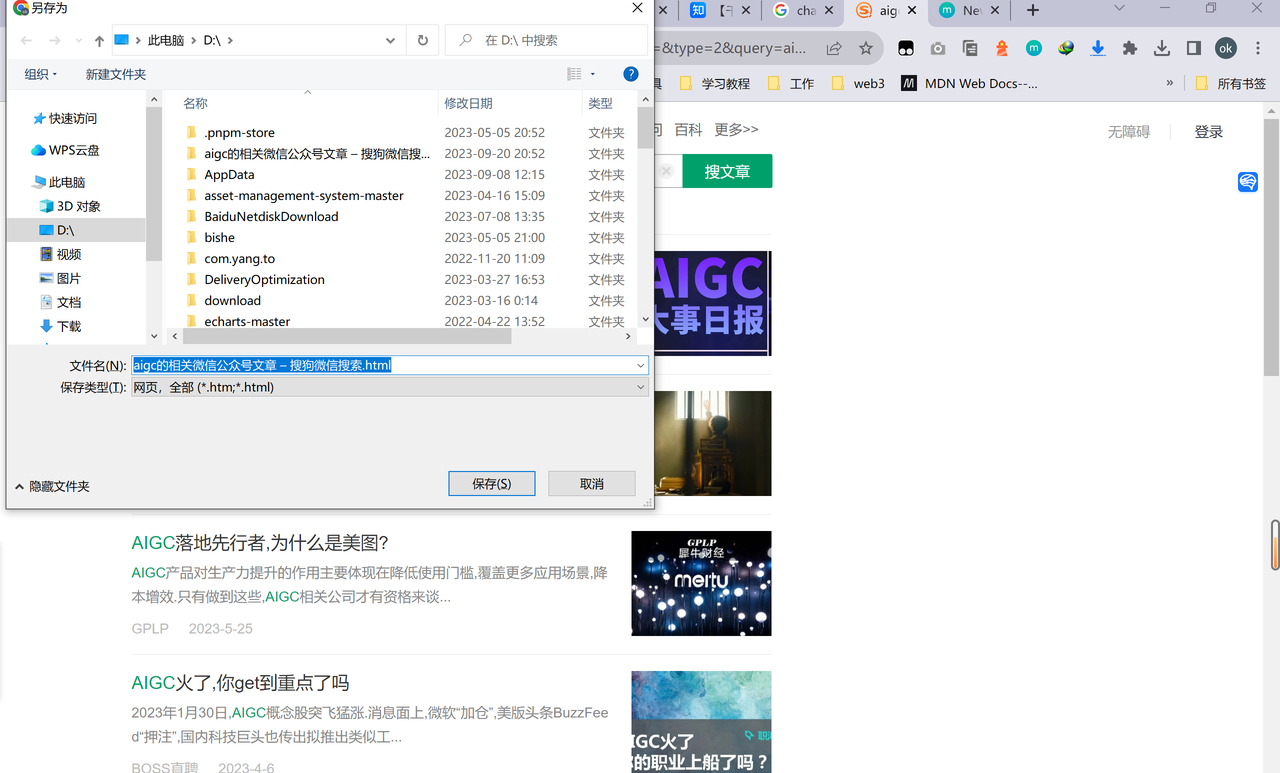This screenshot has width=1280, height=773.
Task: Open 3D 对象 in the navigation tree
Action: click(x=70, y=206)
